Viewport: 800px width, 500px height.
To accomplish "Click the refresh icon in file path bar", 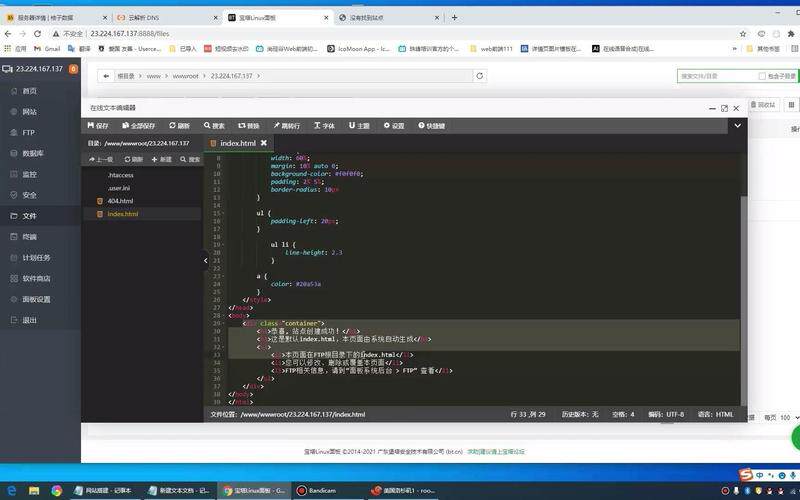I will 480,76.
